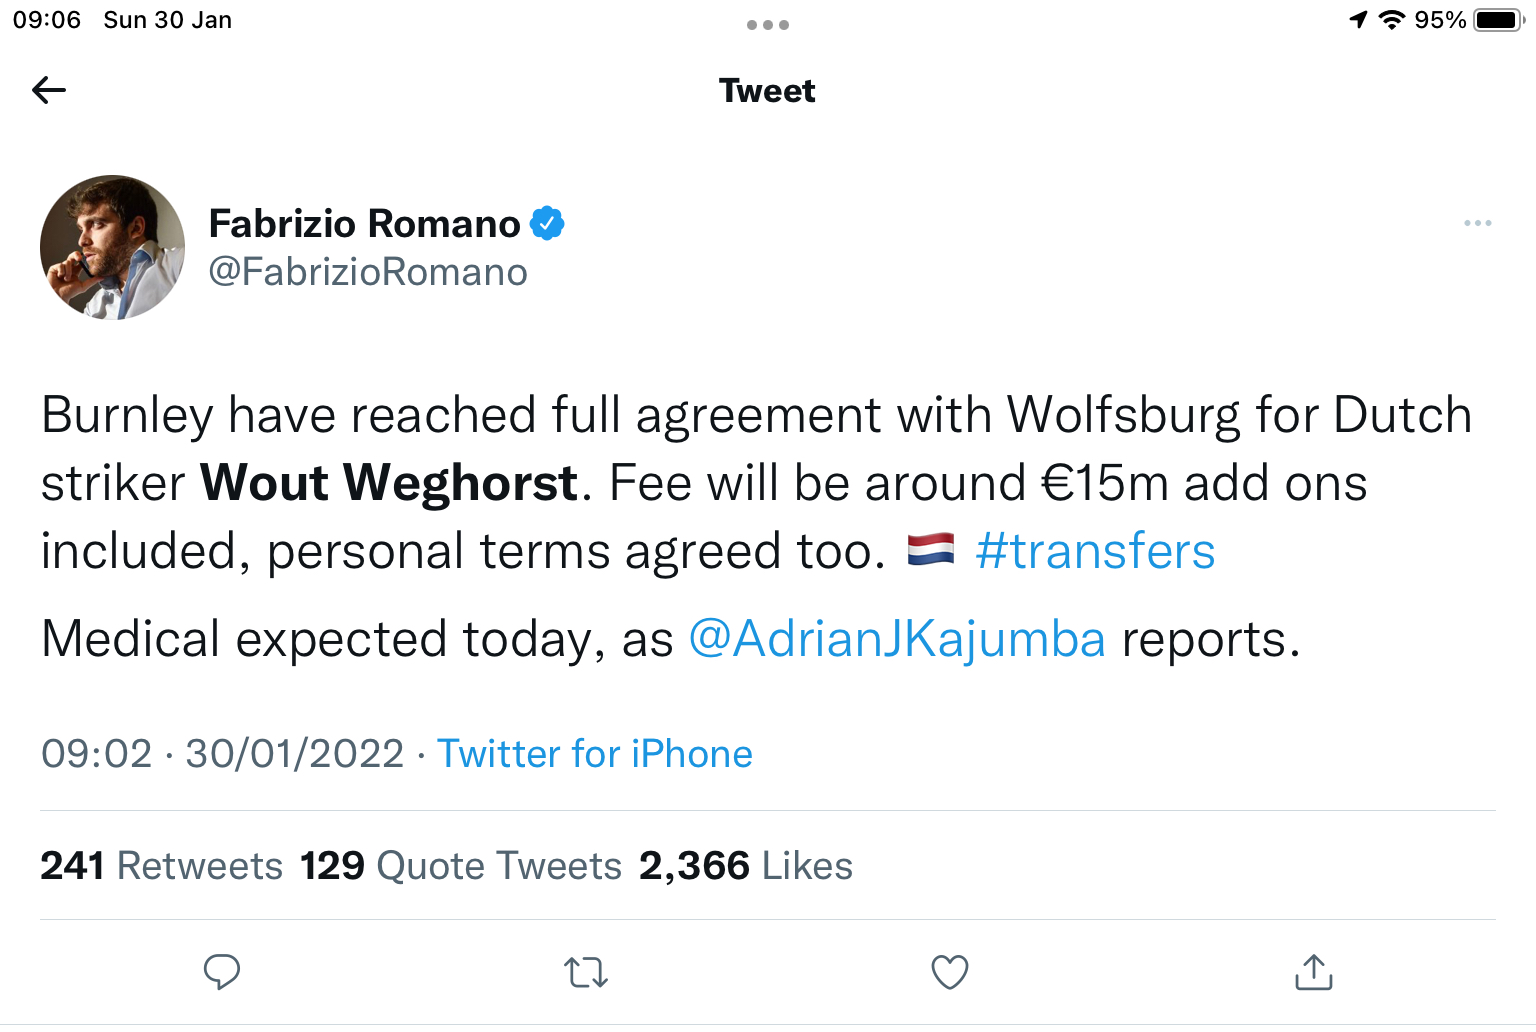Open Fabrizio Romano's profile picture

pos(113,248)
